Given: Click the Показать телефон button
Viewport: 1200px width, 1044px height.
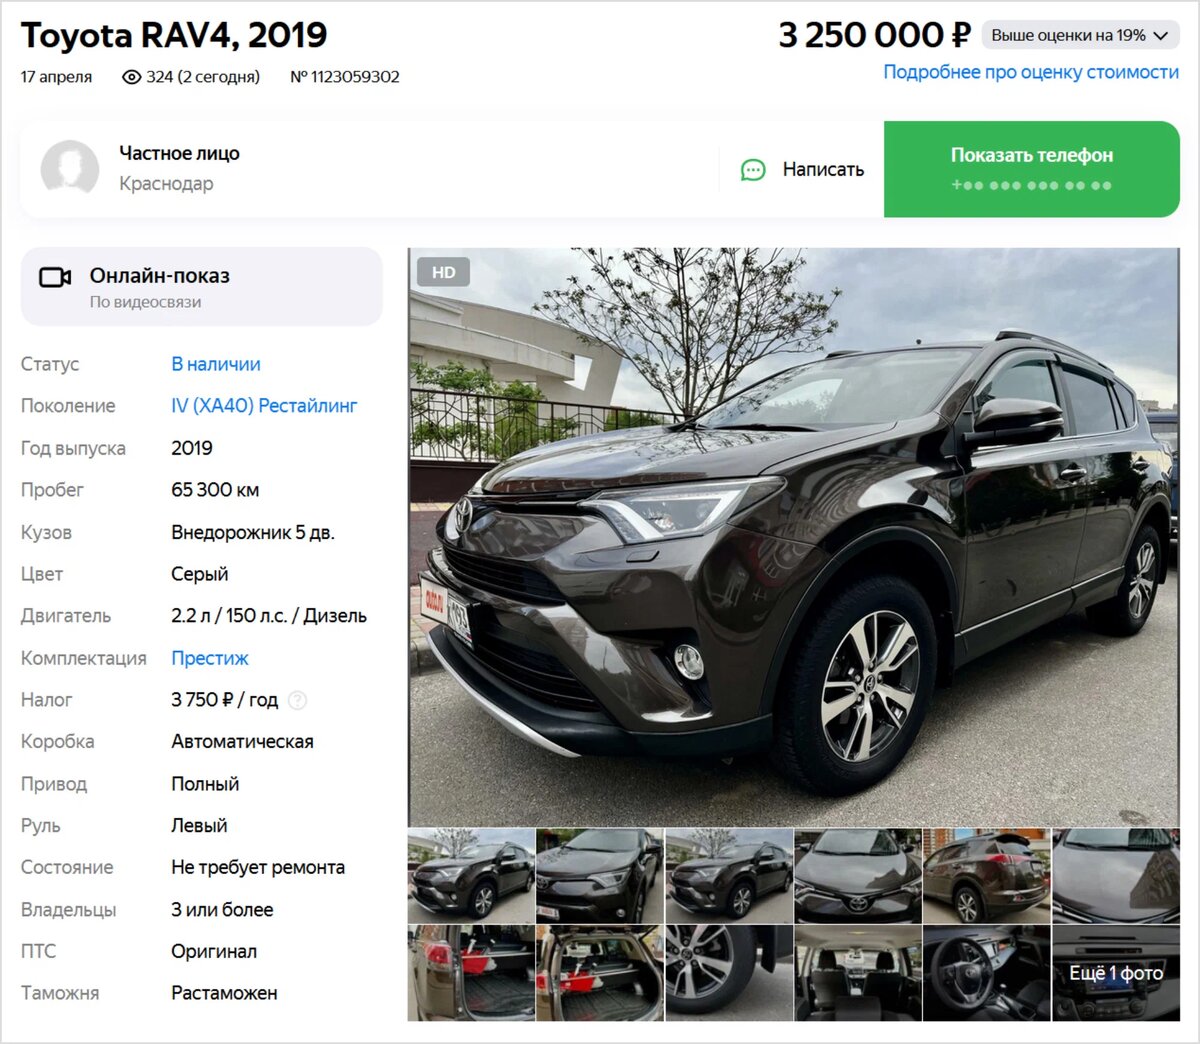Looking at the screenshot, I should pos(1032,169).
